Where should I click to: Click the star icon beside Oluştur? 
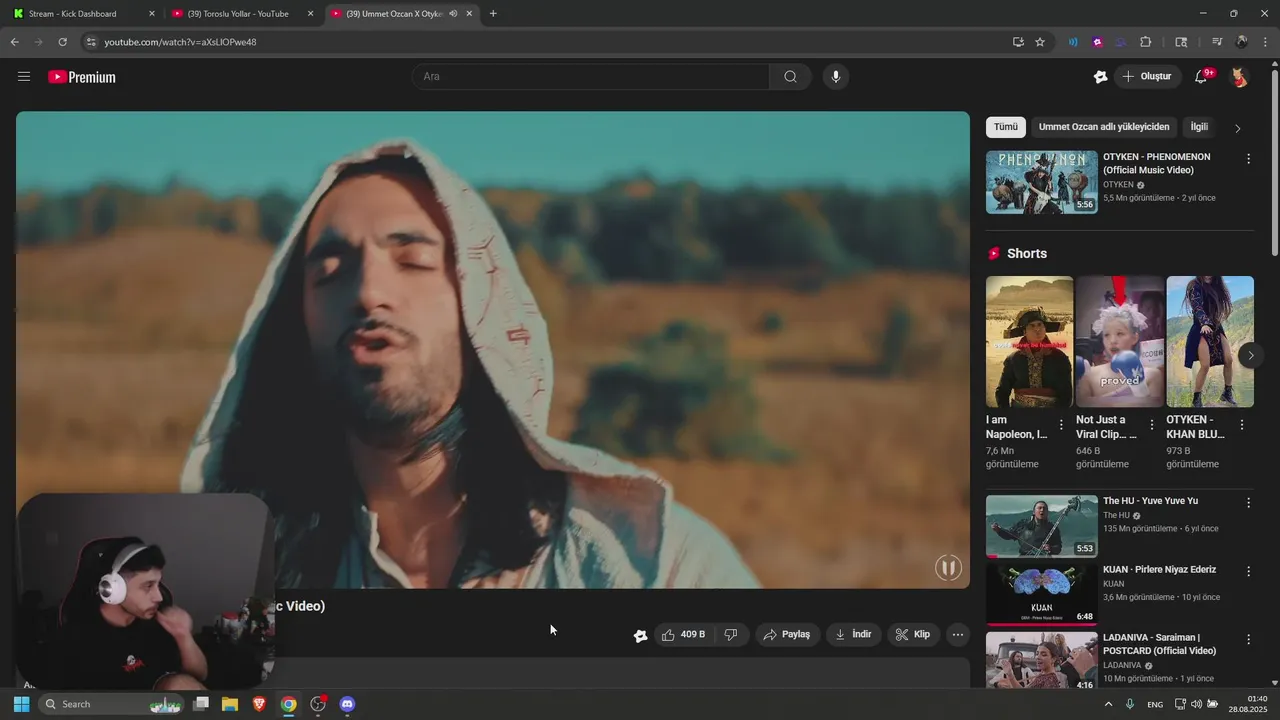(x=1101, y=77)
